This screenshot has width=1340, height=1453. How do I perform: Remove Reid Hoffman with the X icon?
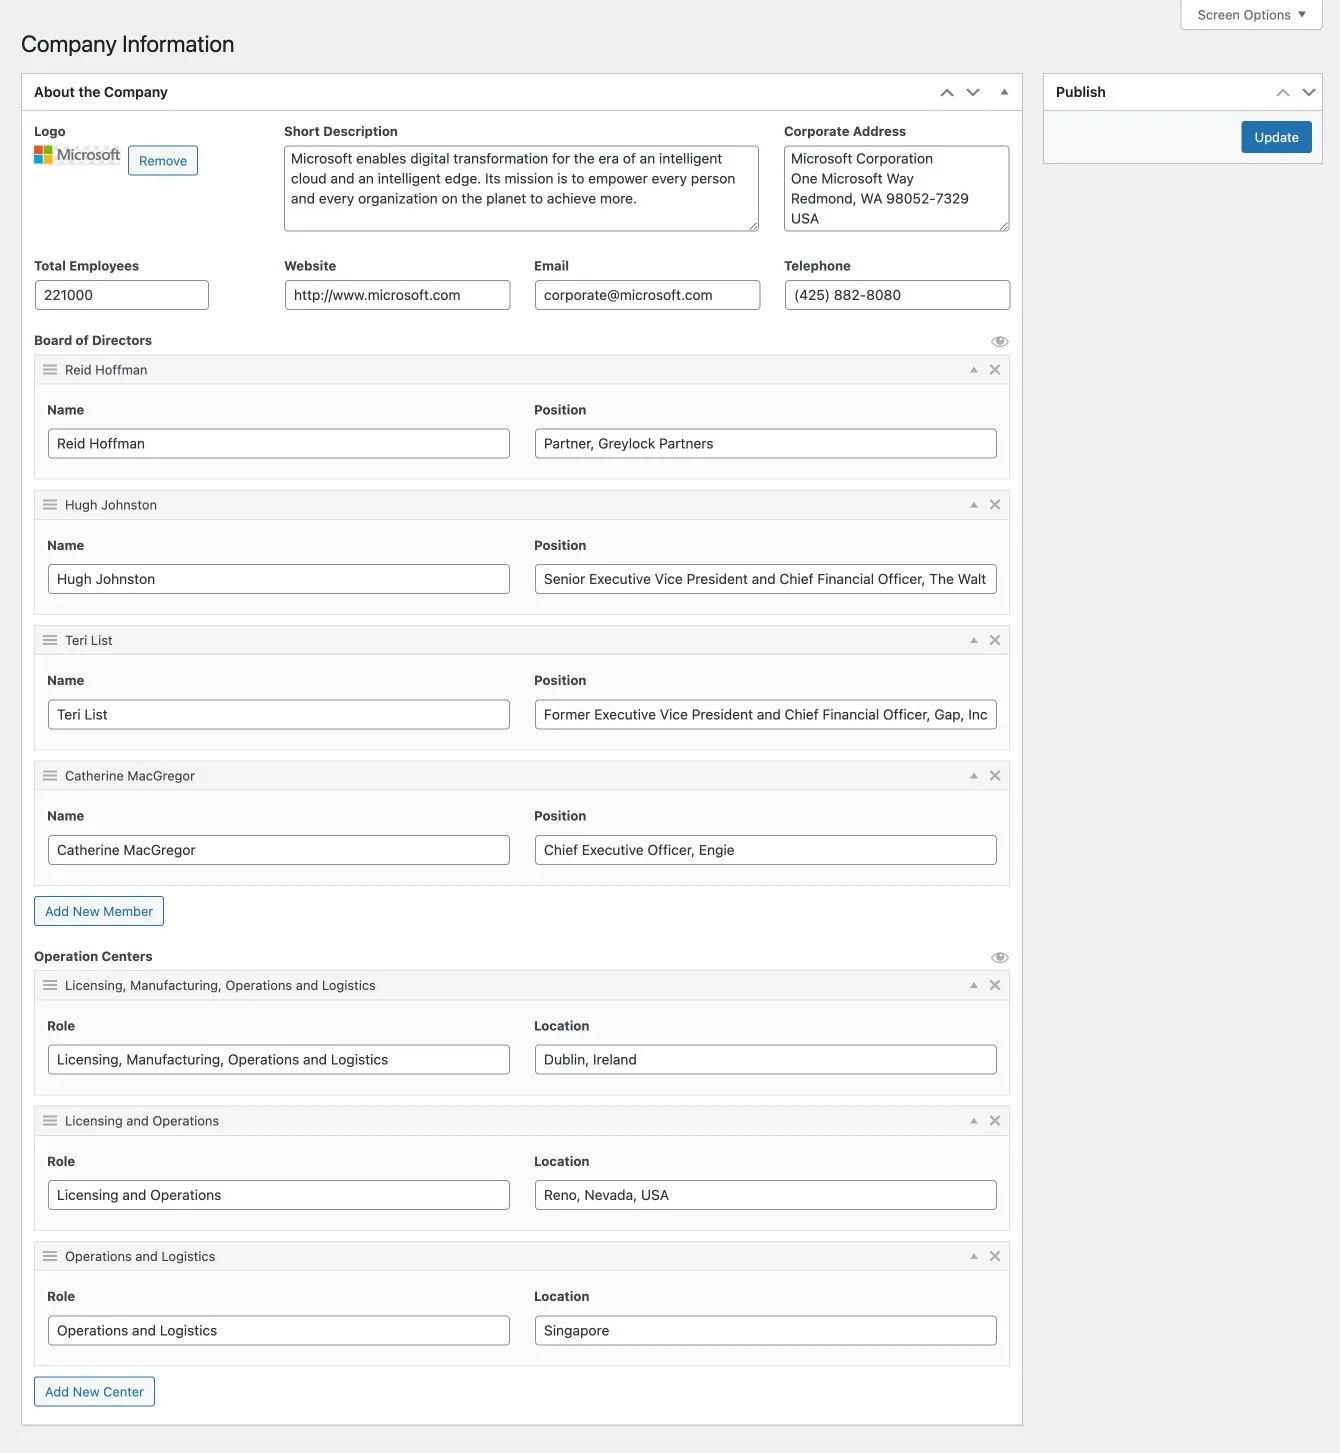(995, 370)
